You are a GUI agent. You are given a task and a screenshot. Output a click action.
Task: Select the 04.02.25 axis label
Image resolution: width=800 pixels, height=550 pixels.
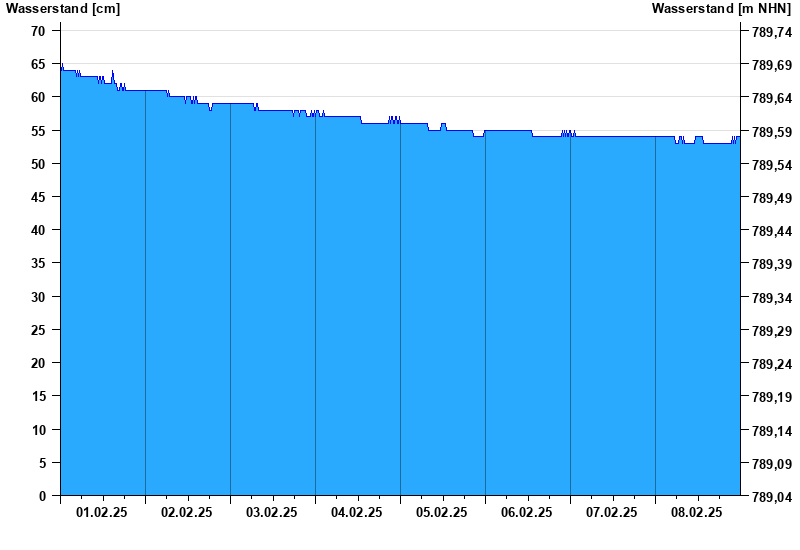coord(357,512)
